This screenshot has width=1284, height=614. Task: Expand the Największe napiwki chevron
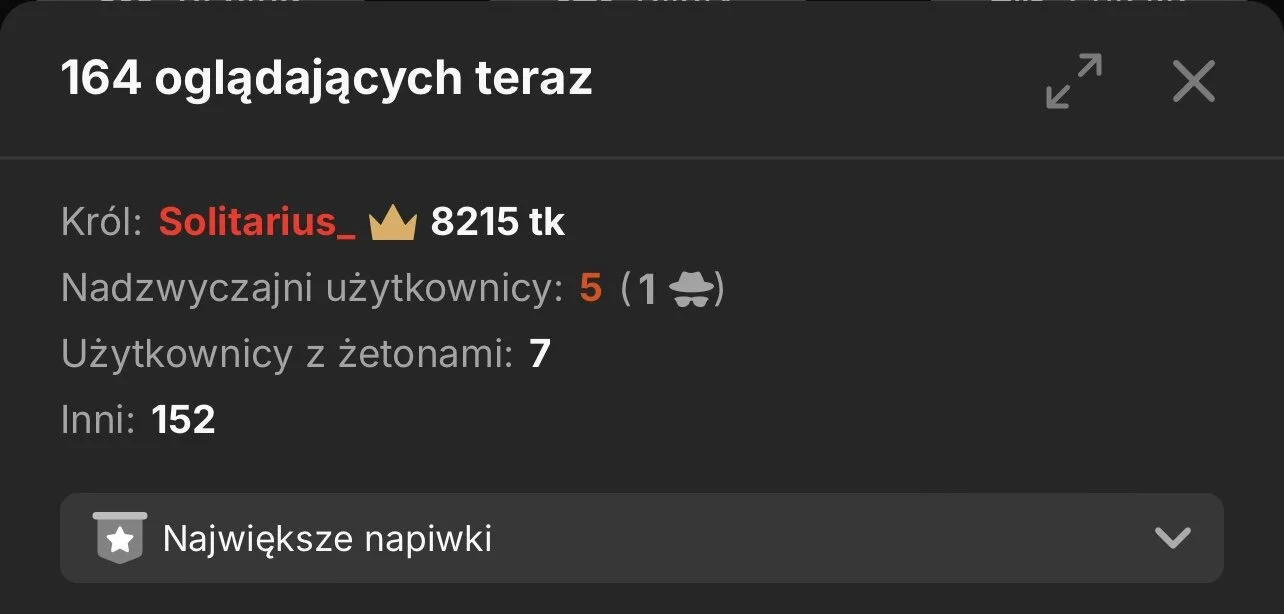pos(1172,538)
